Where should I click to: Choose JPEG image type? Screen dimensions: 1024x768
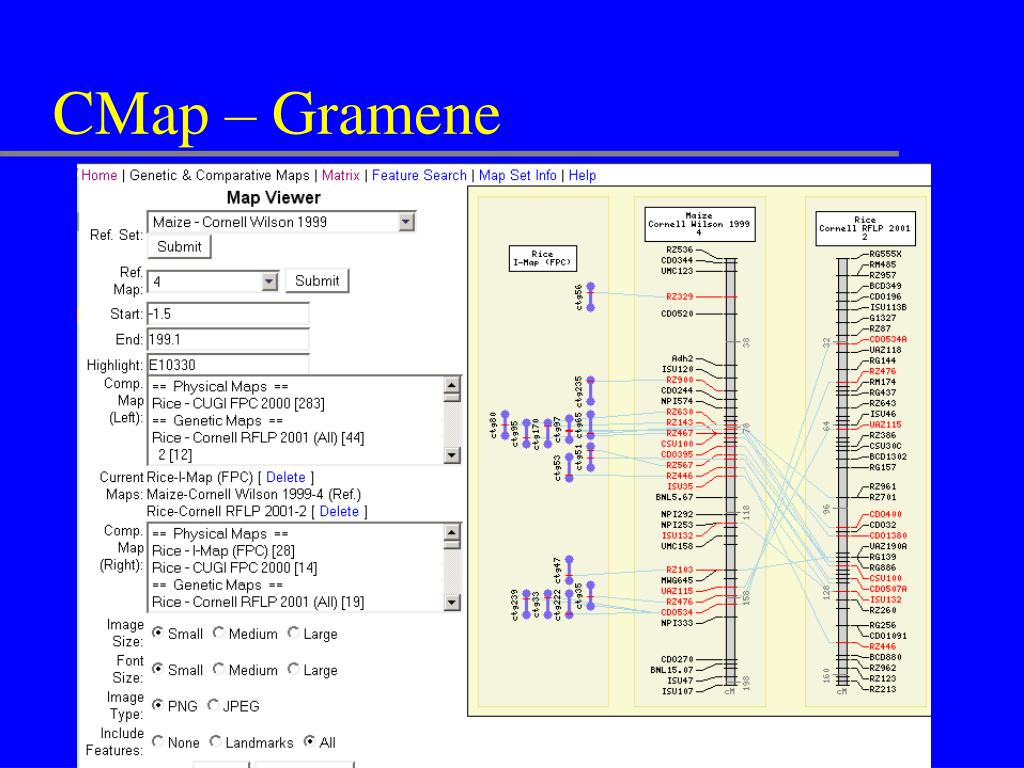[213, 705]
